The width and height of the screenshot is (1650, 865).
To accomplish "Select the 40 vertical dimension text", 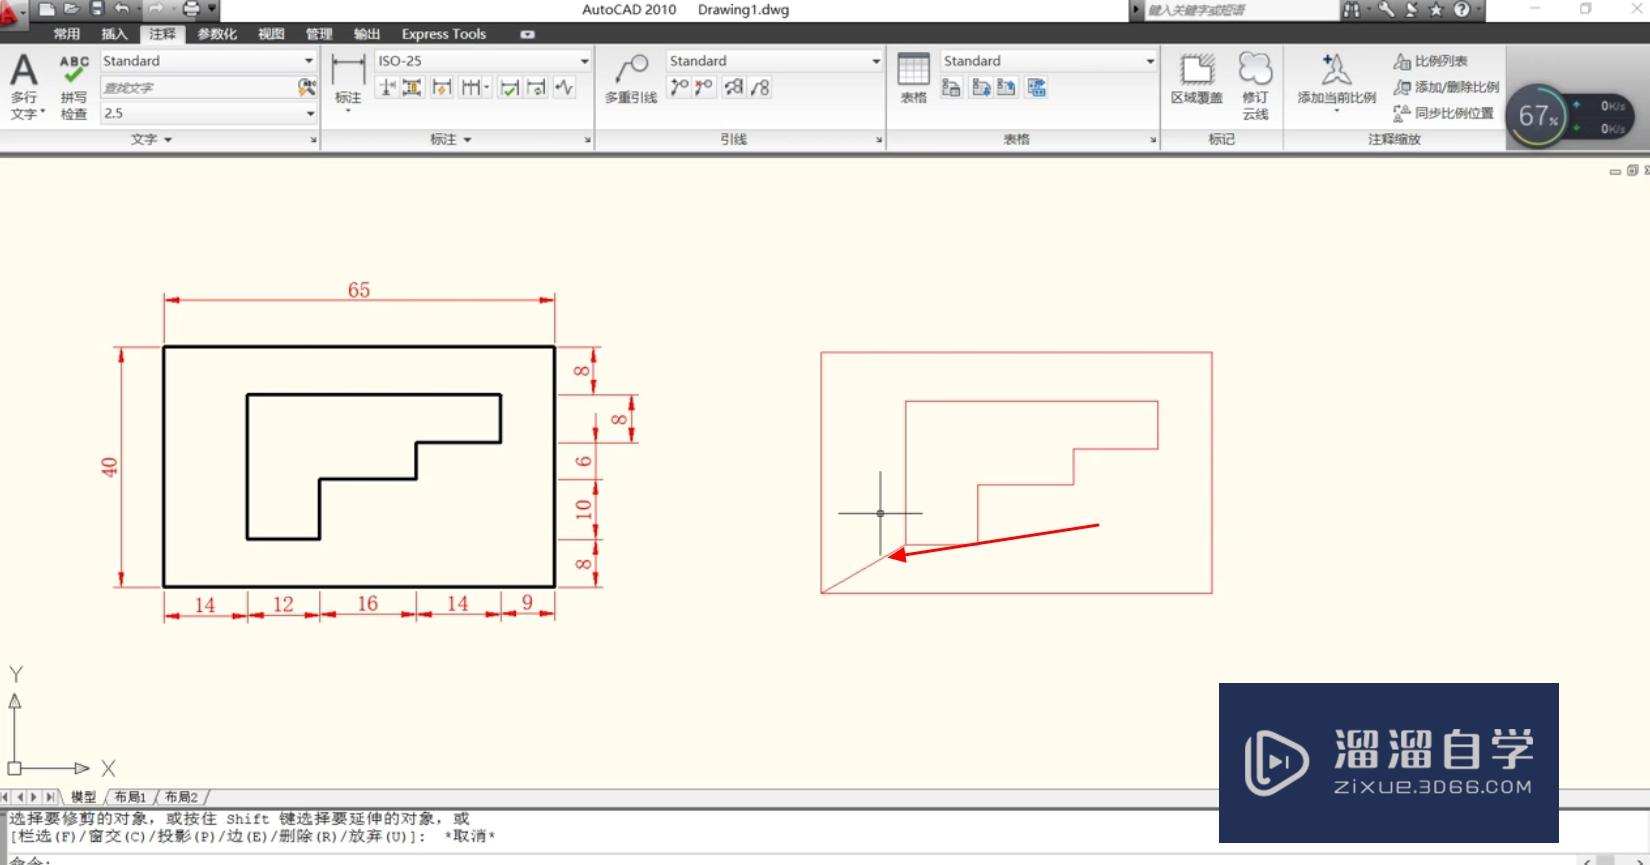I will 109,467.
